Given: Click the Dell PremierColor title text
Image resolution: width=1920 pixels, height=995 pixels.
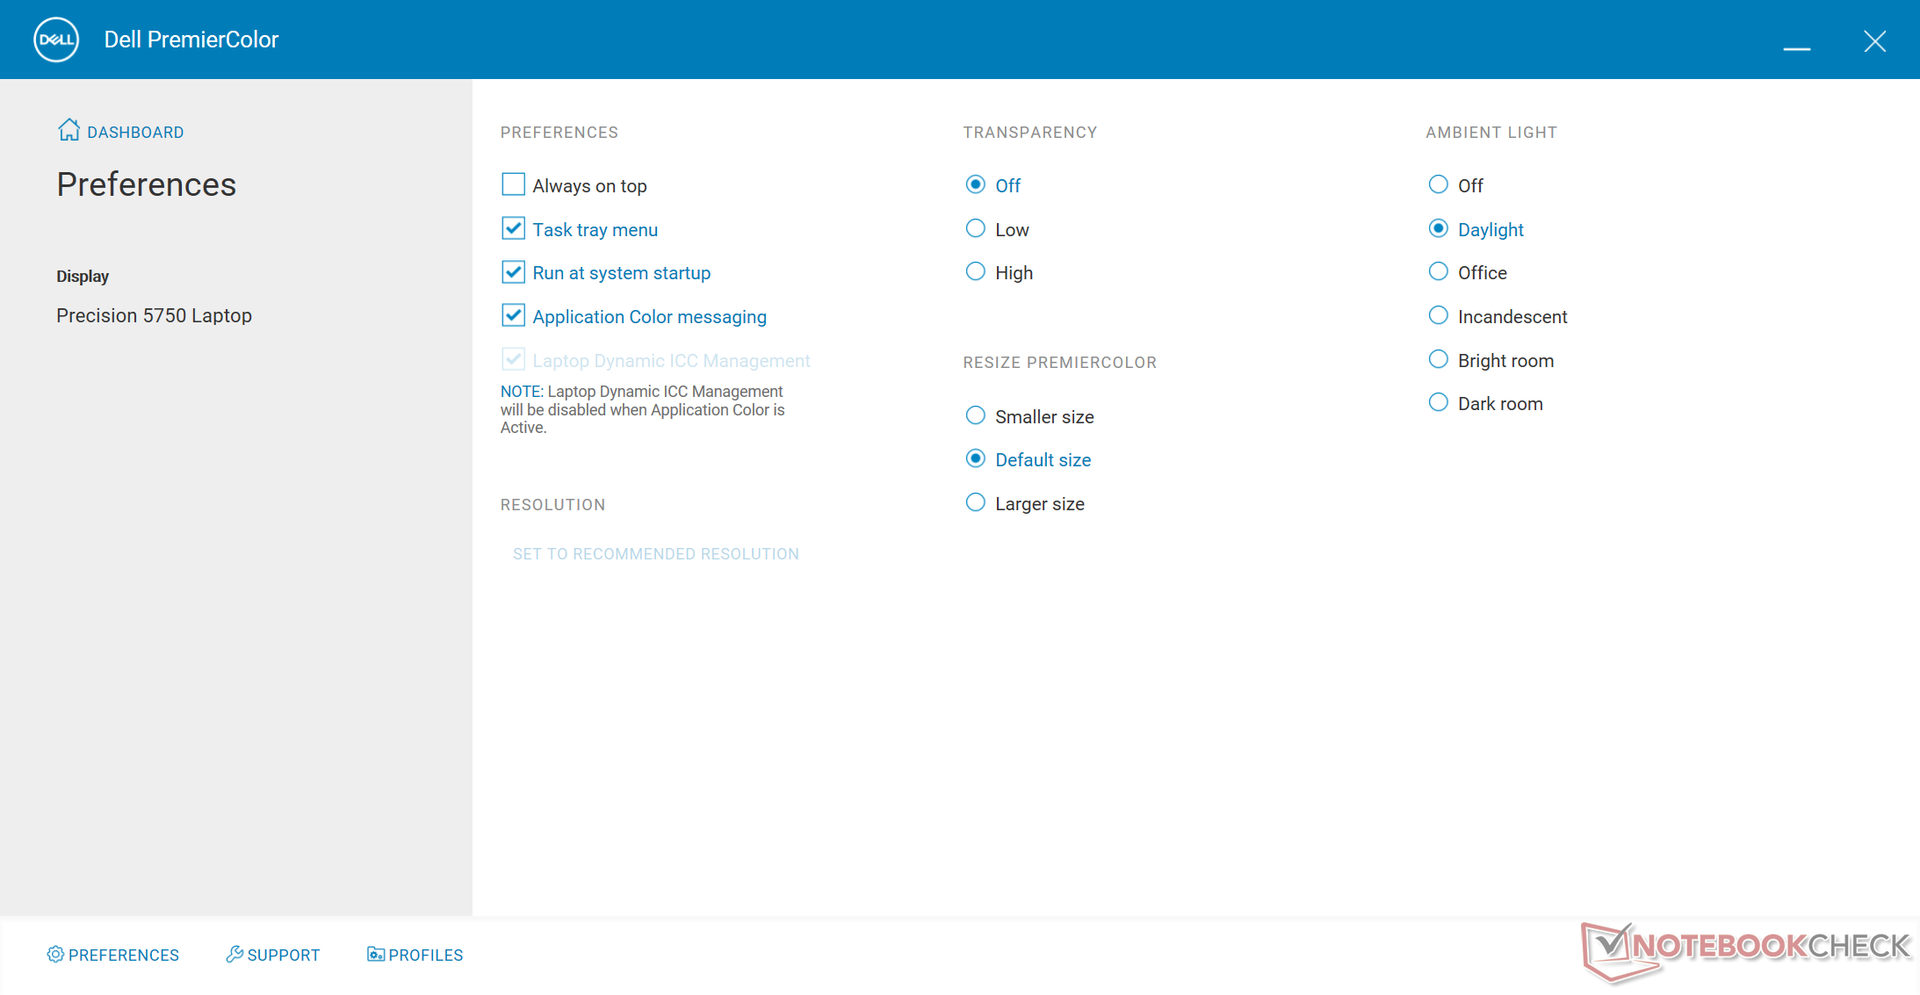Looking at the screenshot, I should tap(191, 40).
